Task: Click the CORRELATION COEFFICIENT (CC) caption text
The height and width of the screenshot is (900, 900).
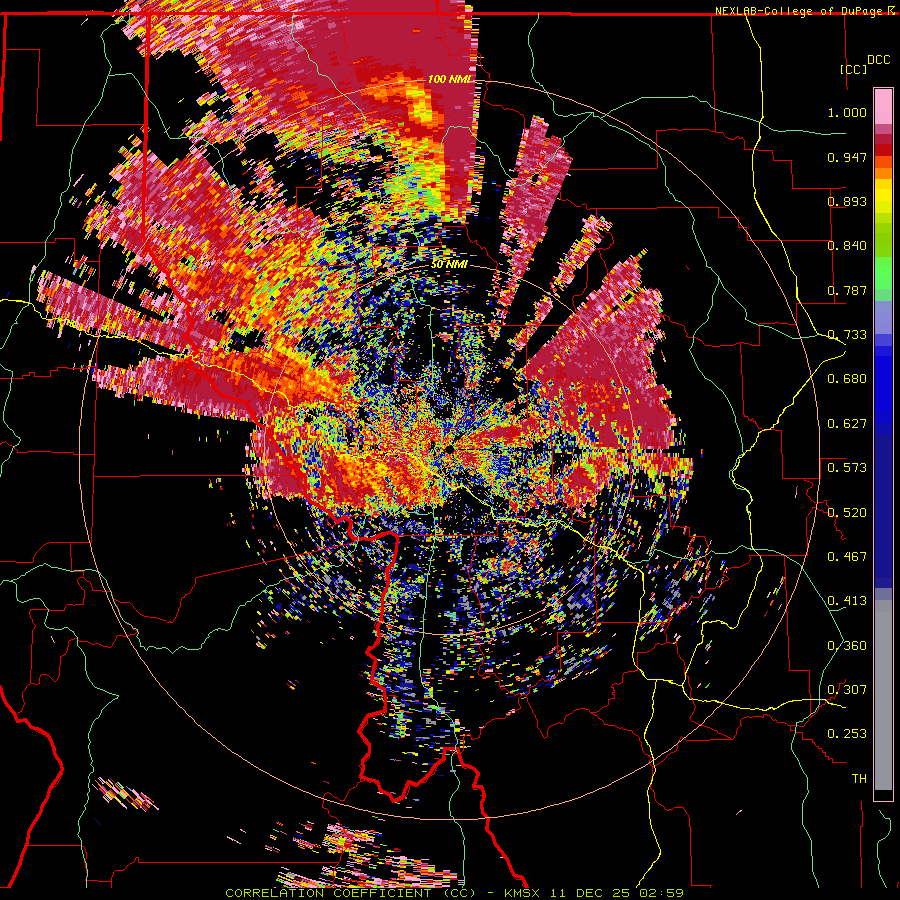Action: 350,893
